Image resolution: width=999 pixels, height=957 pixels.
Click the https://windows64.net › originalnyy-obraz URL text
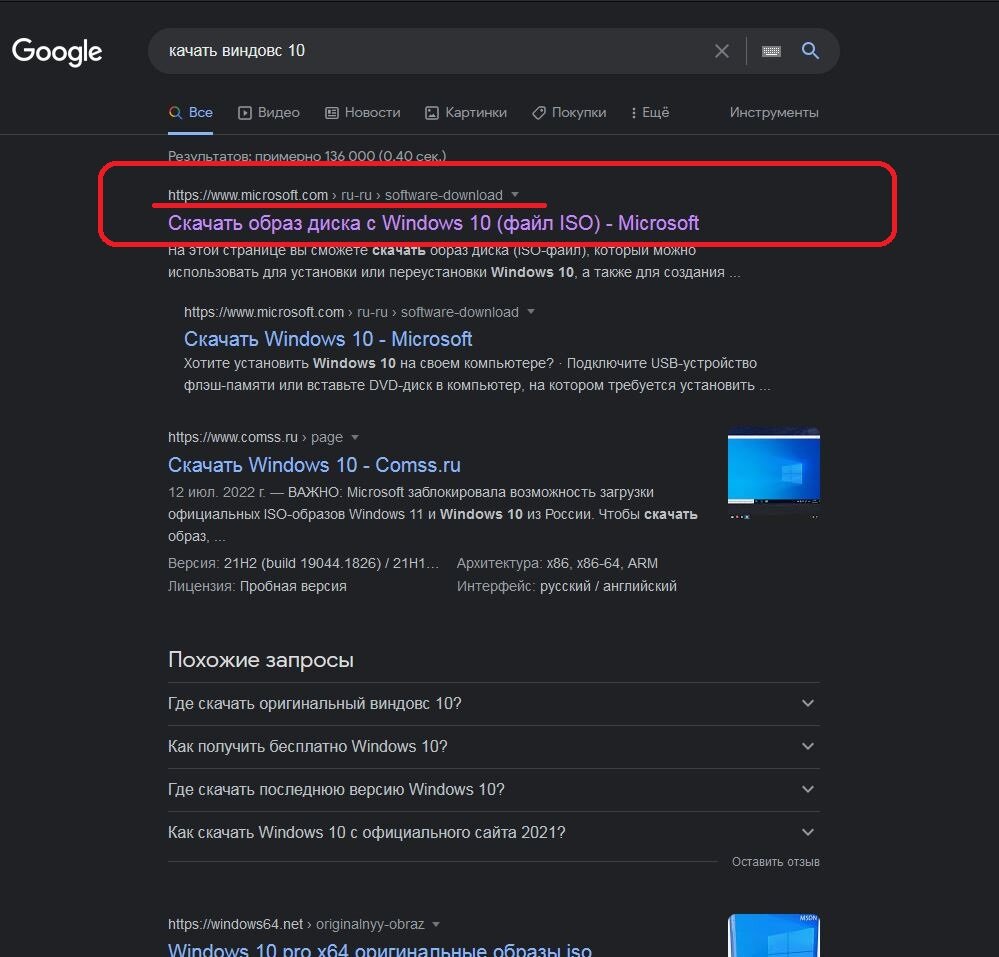[296, 925]
